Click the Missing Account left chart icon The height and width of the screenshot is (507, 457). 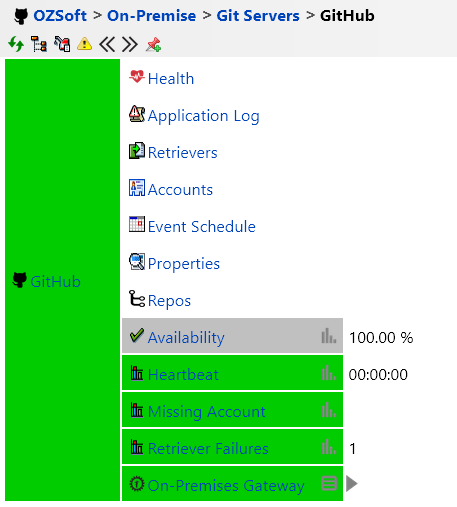[137, 410]
